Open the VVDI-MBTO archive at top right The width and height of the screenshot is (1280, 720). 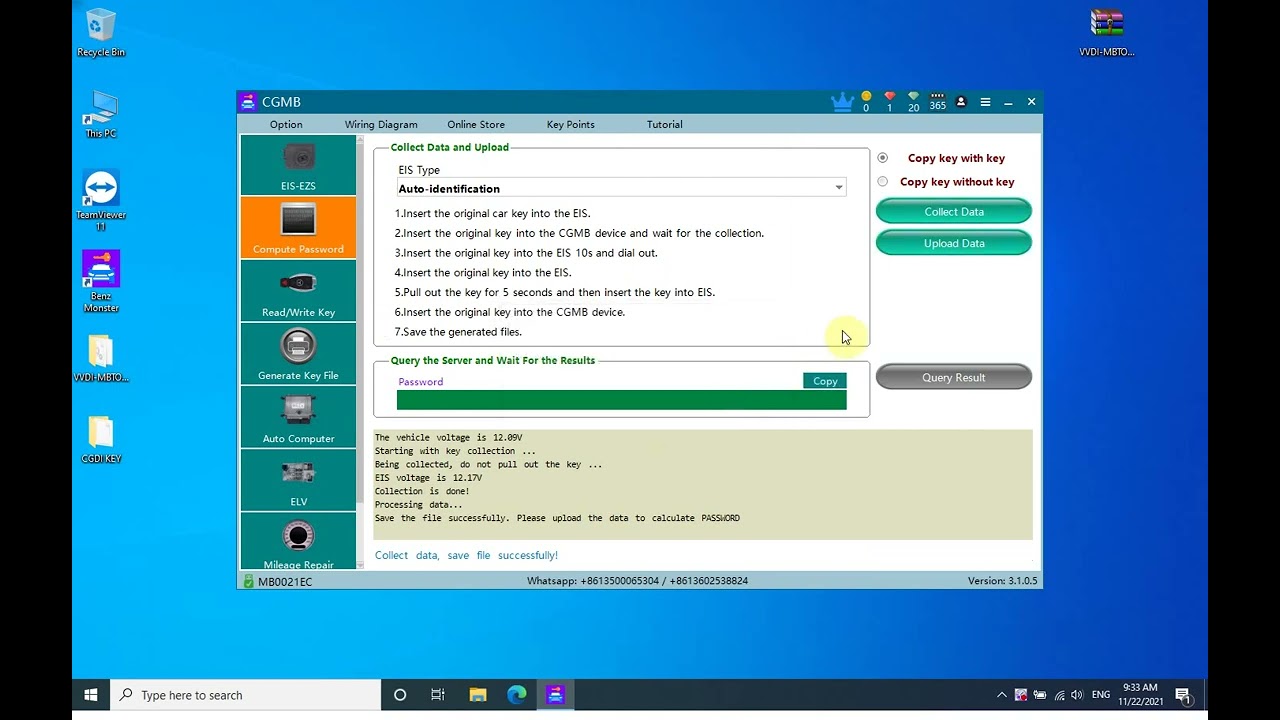(x=1107, y=32)
